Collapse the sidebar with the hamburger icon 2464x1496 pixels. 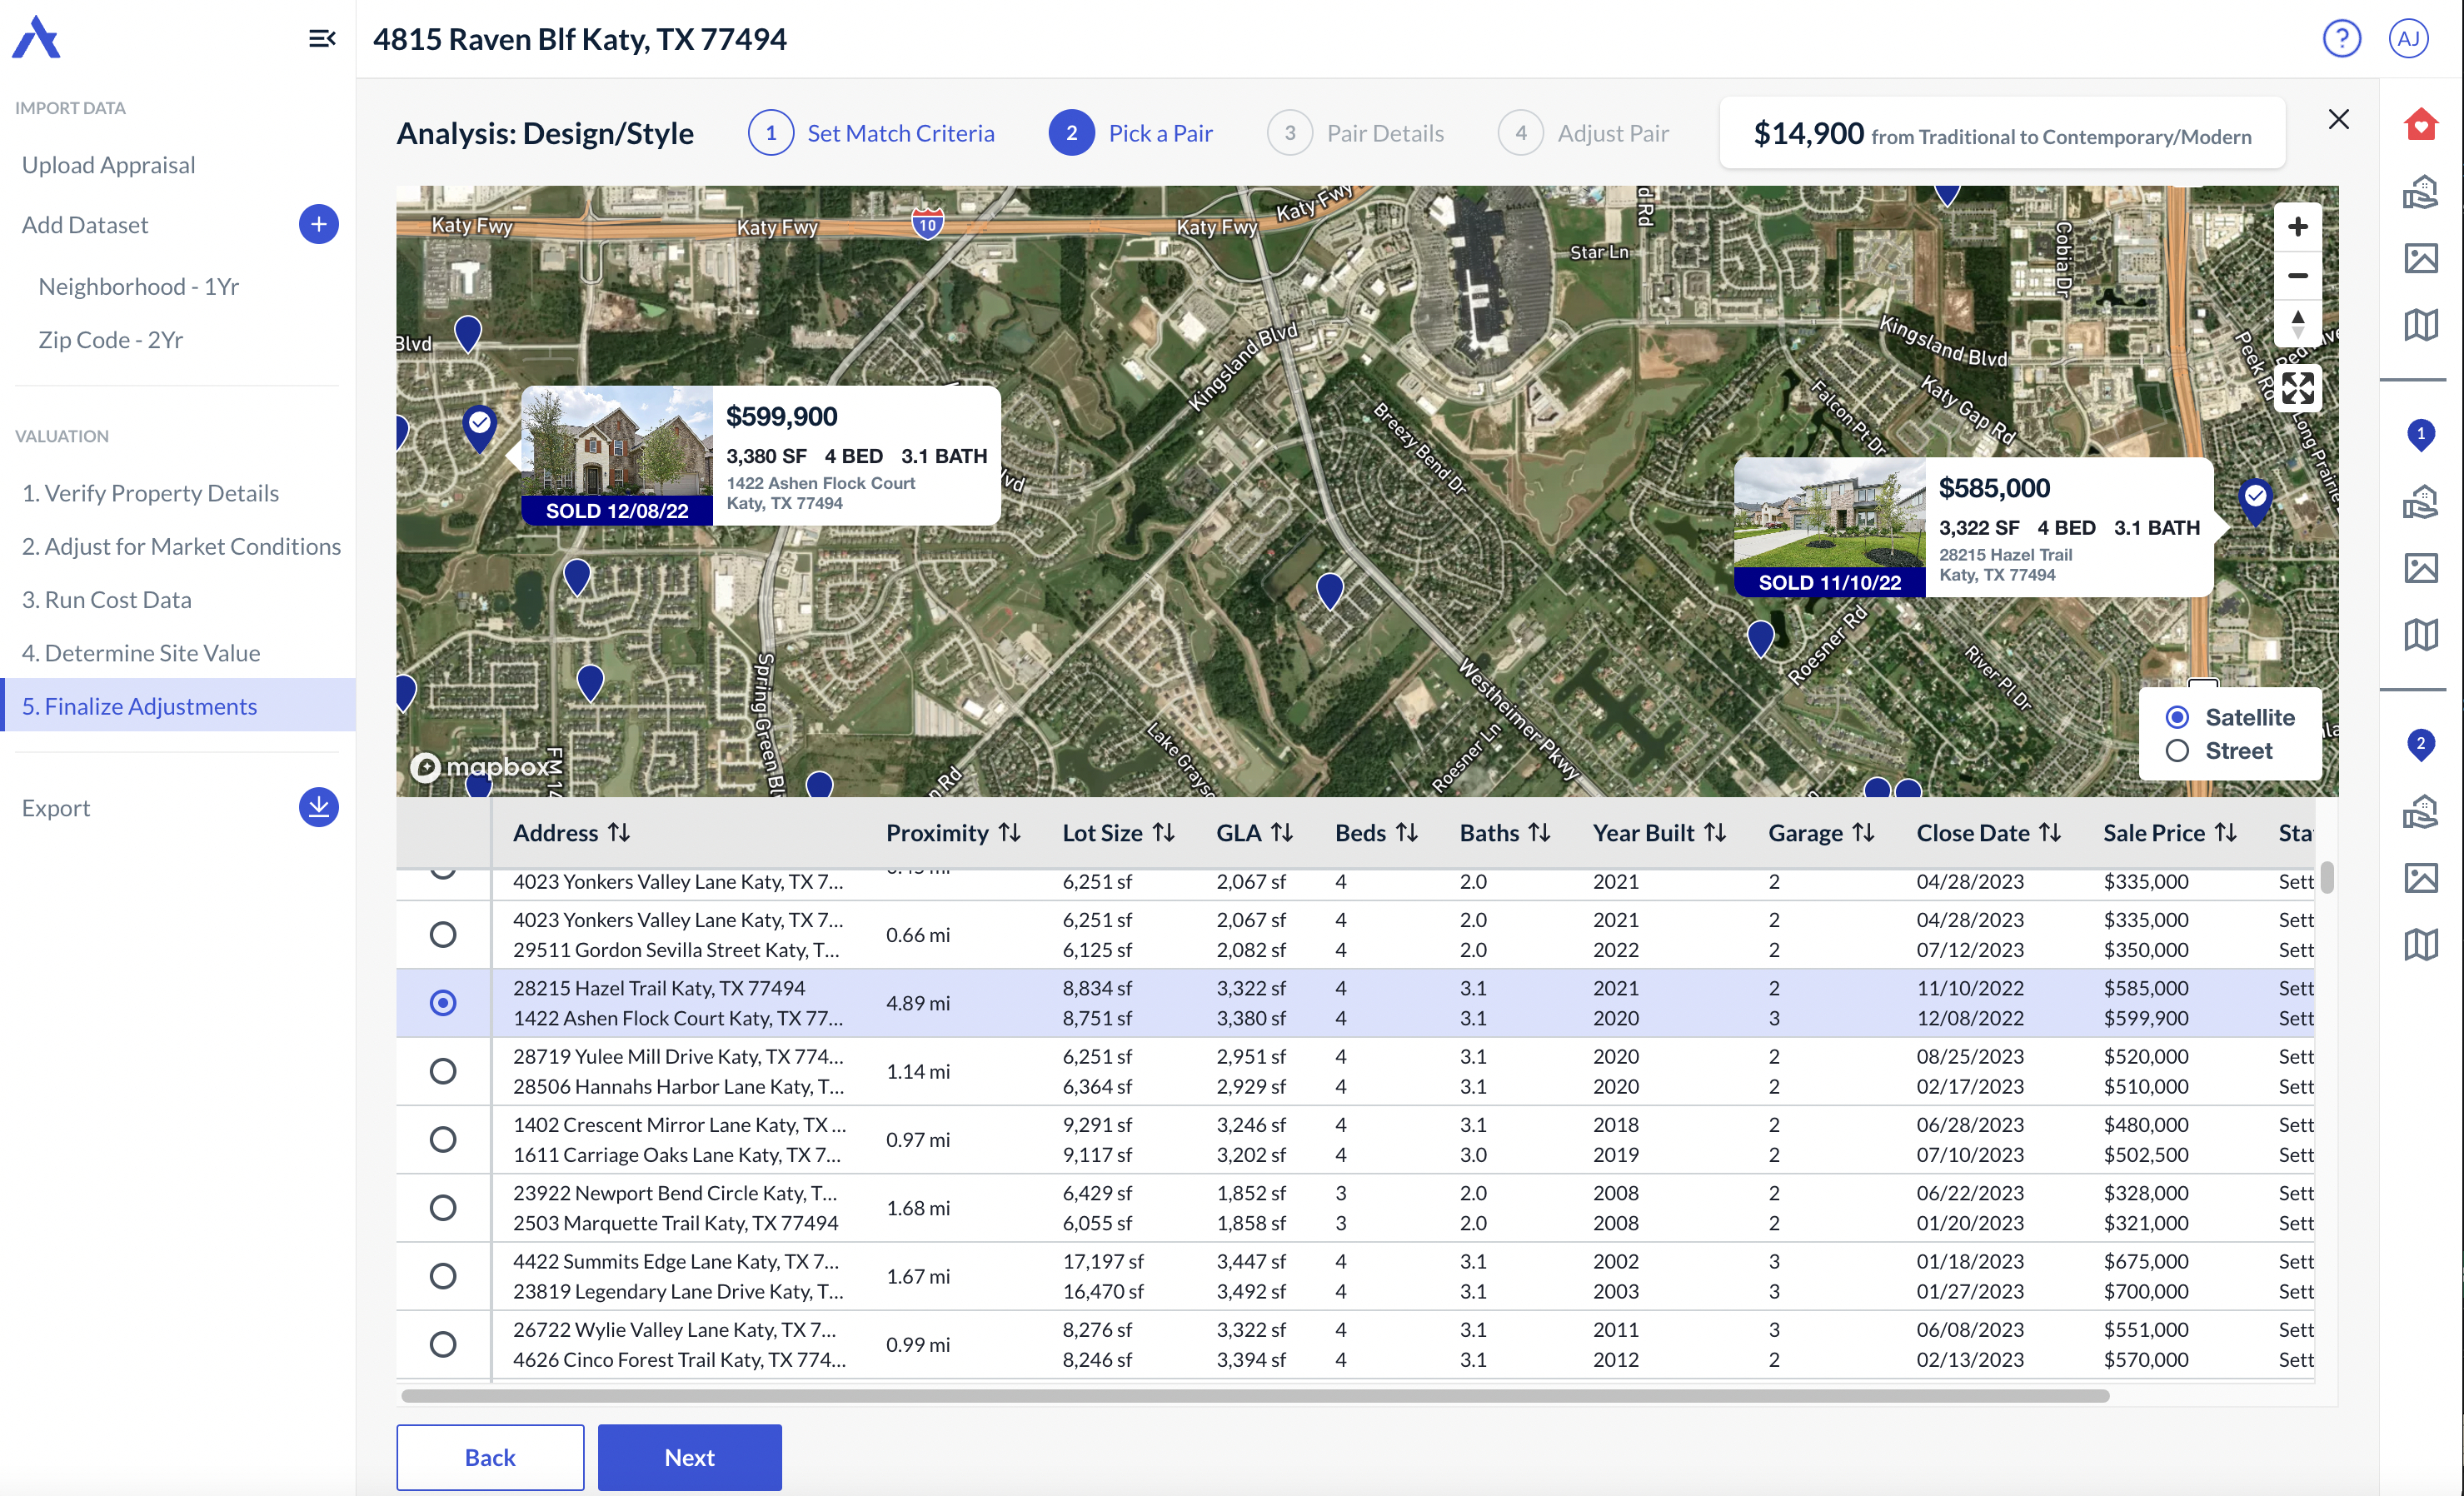[321, 39]
